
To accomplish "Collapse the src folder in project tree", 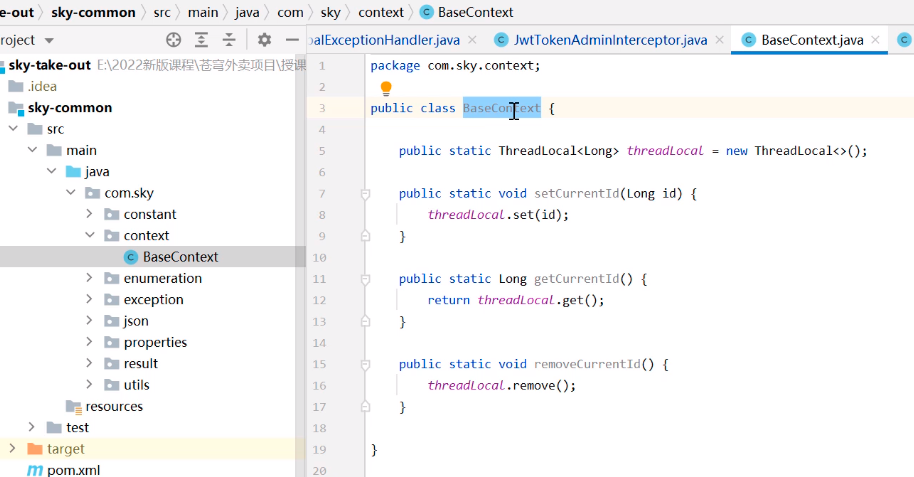I will coord(13,129).
